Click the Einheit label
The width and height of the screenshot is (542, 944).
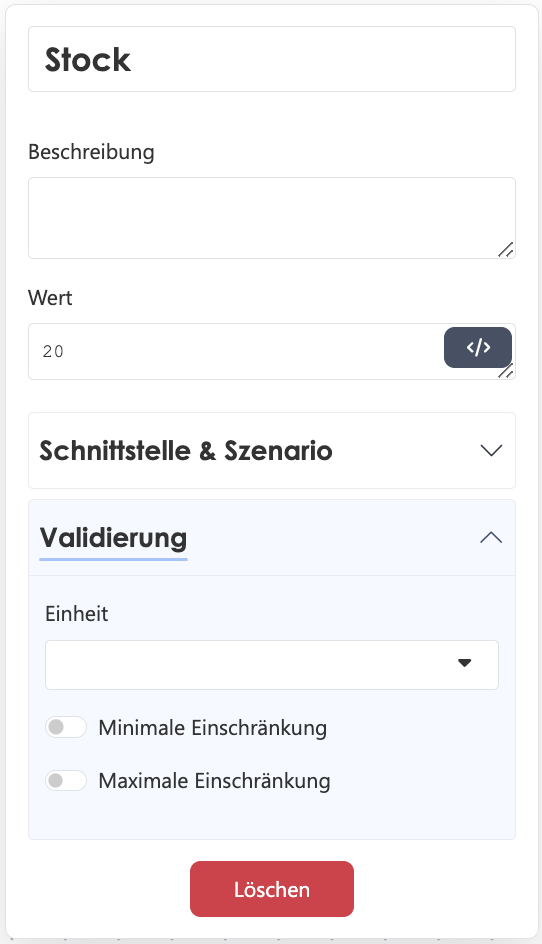tap(76, 614)
